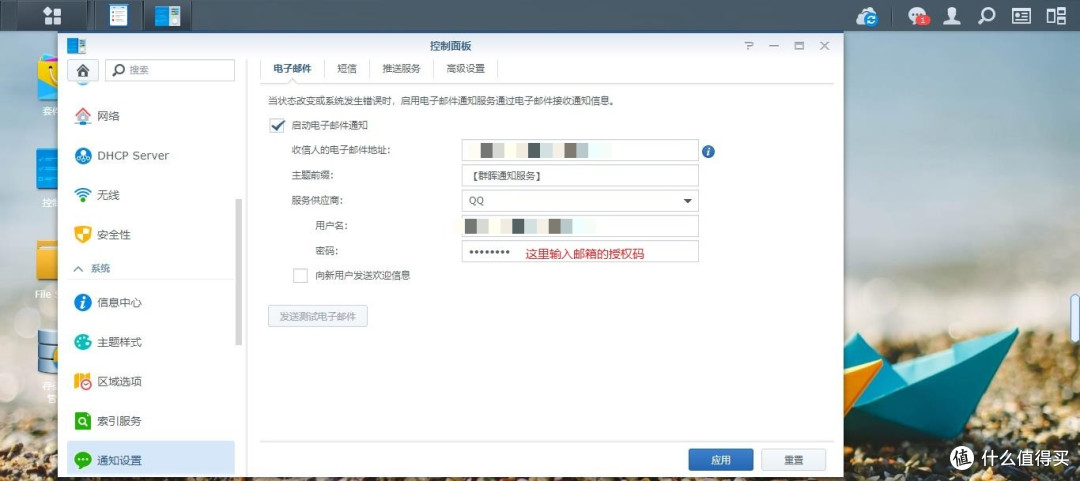
Task: Open the cloud sync status icon
Action: click(x=867, y=17)
